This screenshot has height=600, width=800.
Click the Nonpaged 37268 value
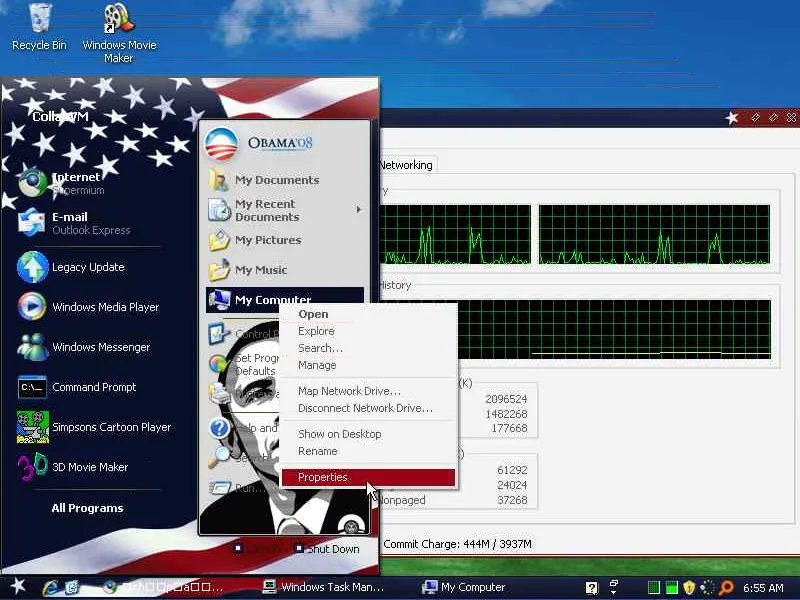click(512, 500)
